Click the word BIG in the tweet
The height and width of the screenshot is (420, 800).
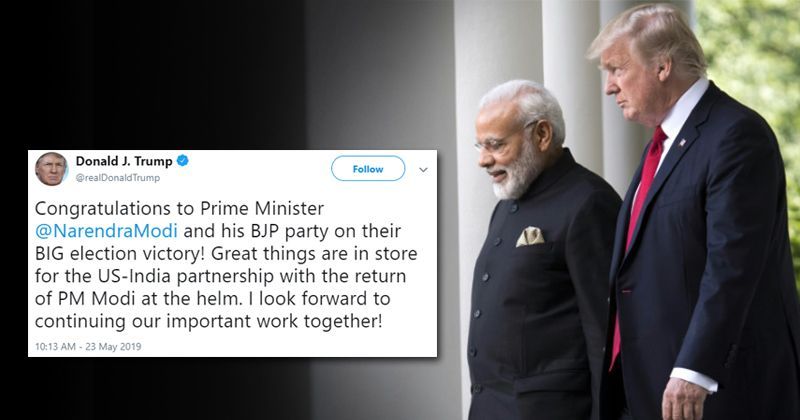click(49, 254)
